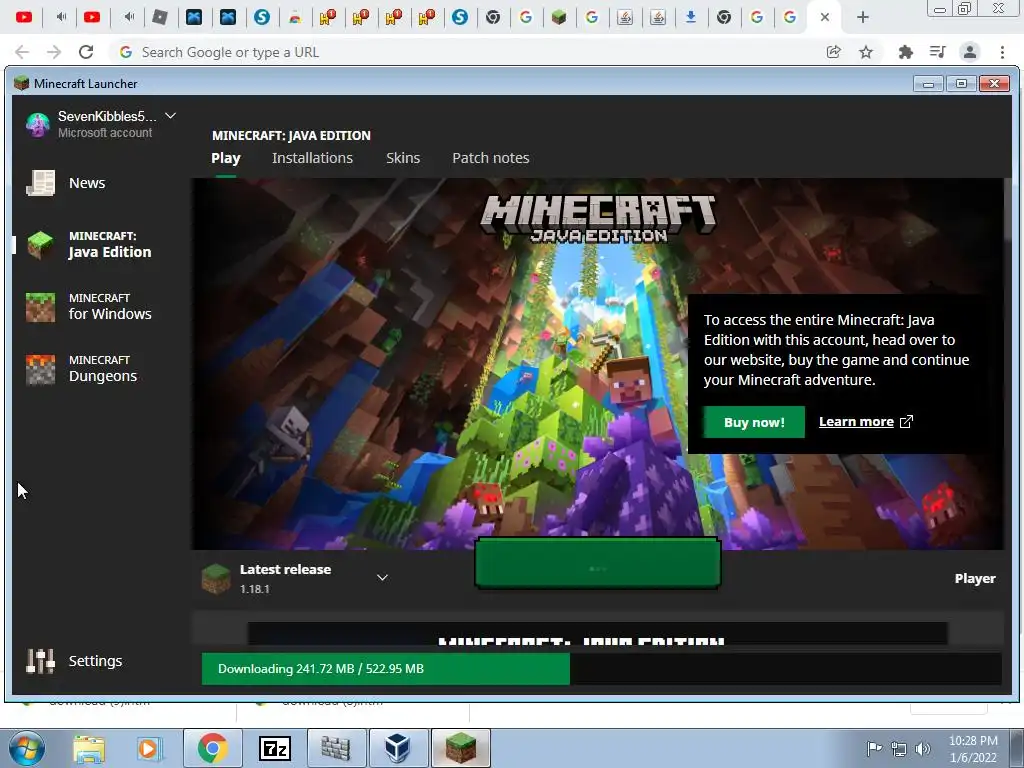This screenshot has height=768, width=1024.
Task: Click the volume speaker tray icon
Action: click(922, 749)
